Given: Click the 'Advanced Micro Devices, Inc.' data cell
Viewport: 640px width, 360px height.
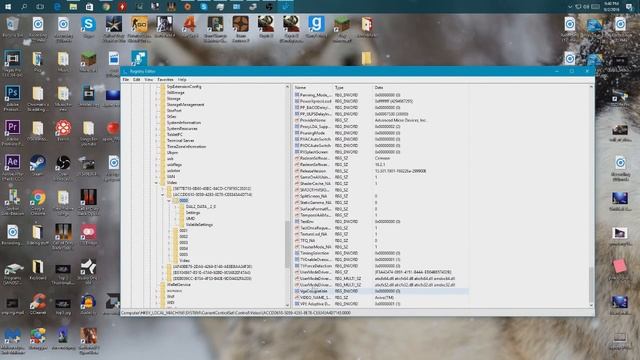Looking at the screenshot, I should tap(401, 120).
